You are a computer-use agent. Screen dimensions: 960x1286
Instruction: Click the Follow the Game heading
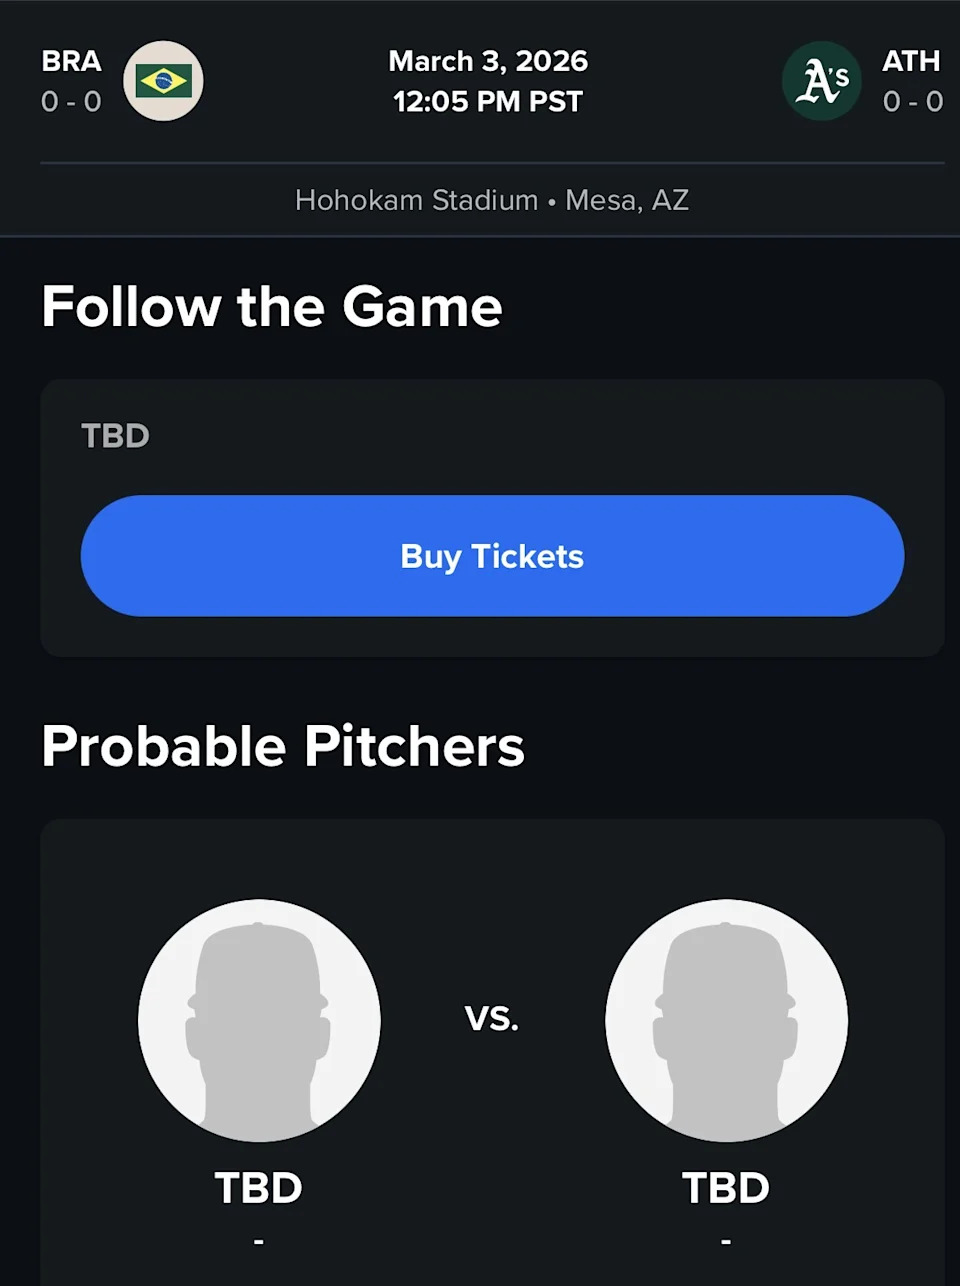(272, 306)
